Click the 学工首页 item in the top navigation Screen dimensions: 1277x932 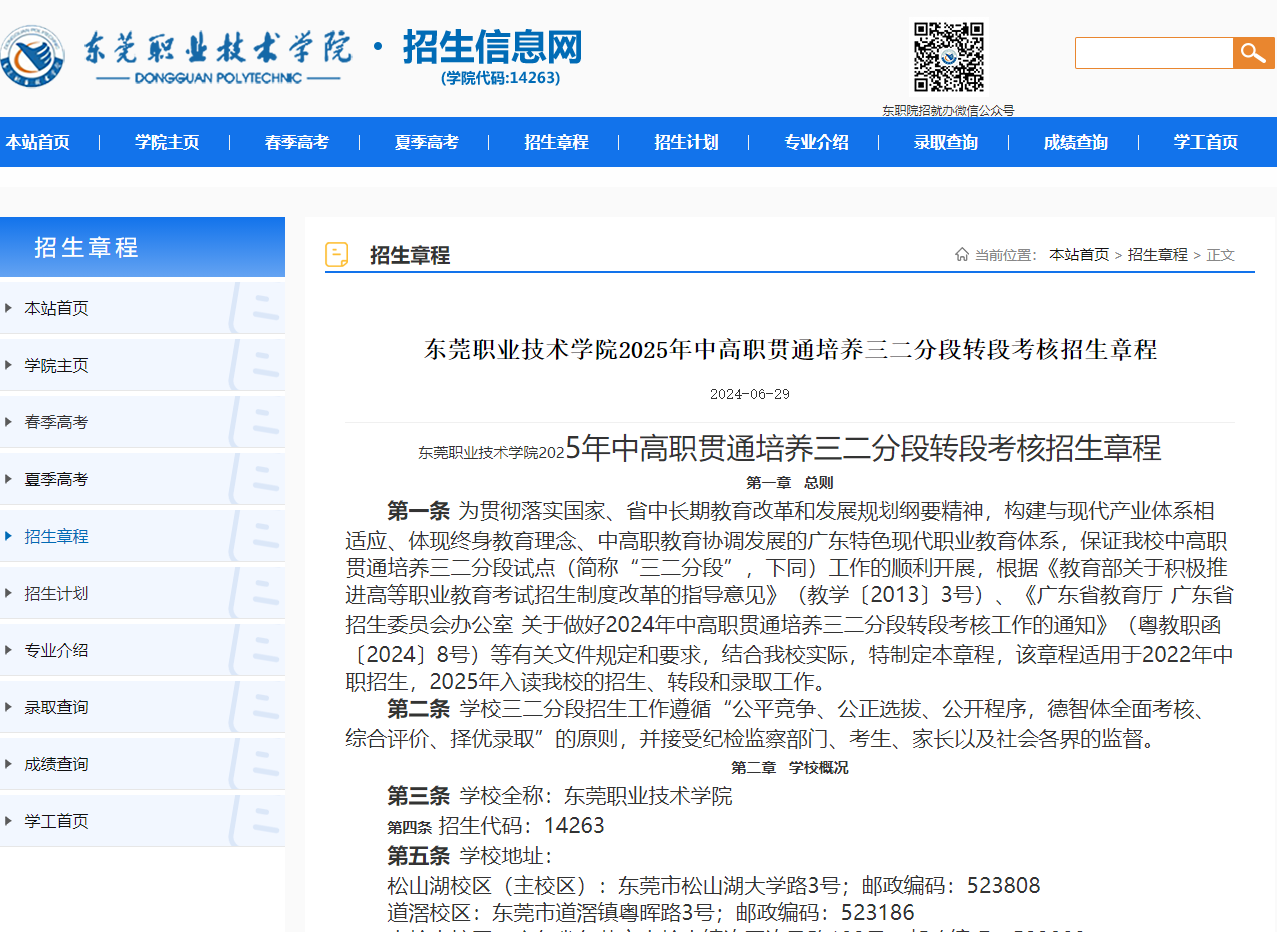tap(1204, 142)
